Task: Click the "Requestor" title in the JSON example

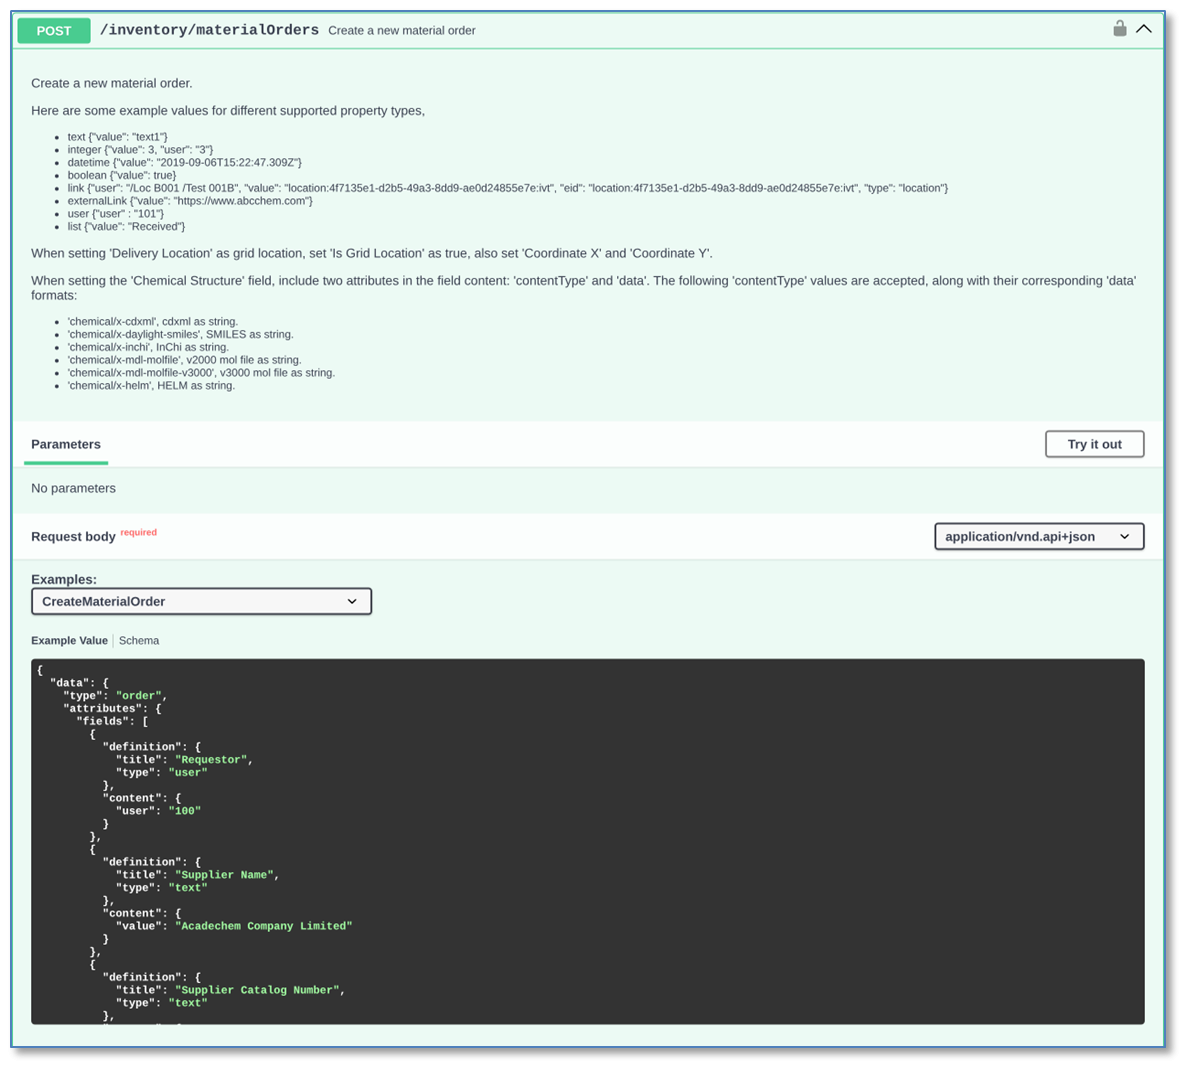Action: [211, 760]
